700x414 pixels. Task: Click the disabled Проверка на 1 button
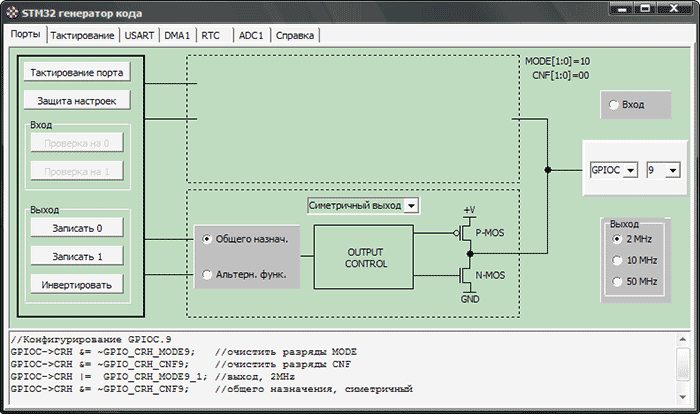pyautogui.click(x=77, y=171)
